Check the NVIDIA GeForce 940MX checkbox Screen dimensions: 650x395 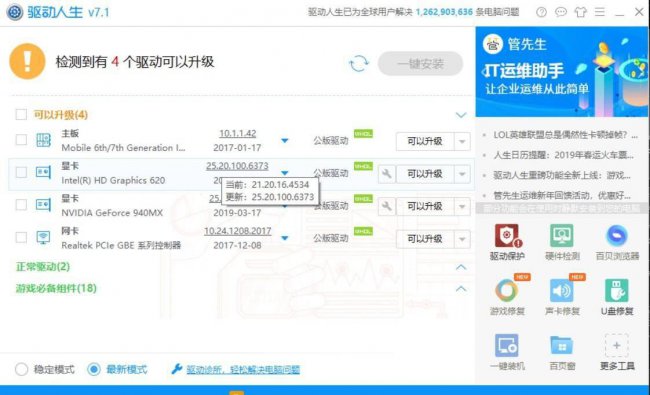click(21, 204)
